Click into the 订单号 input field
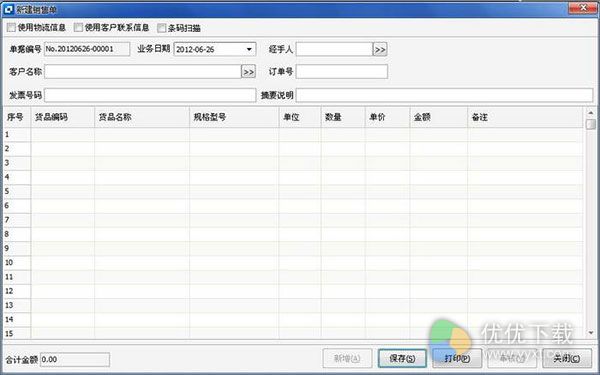600x375 pixels. (x=342, y=72)
